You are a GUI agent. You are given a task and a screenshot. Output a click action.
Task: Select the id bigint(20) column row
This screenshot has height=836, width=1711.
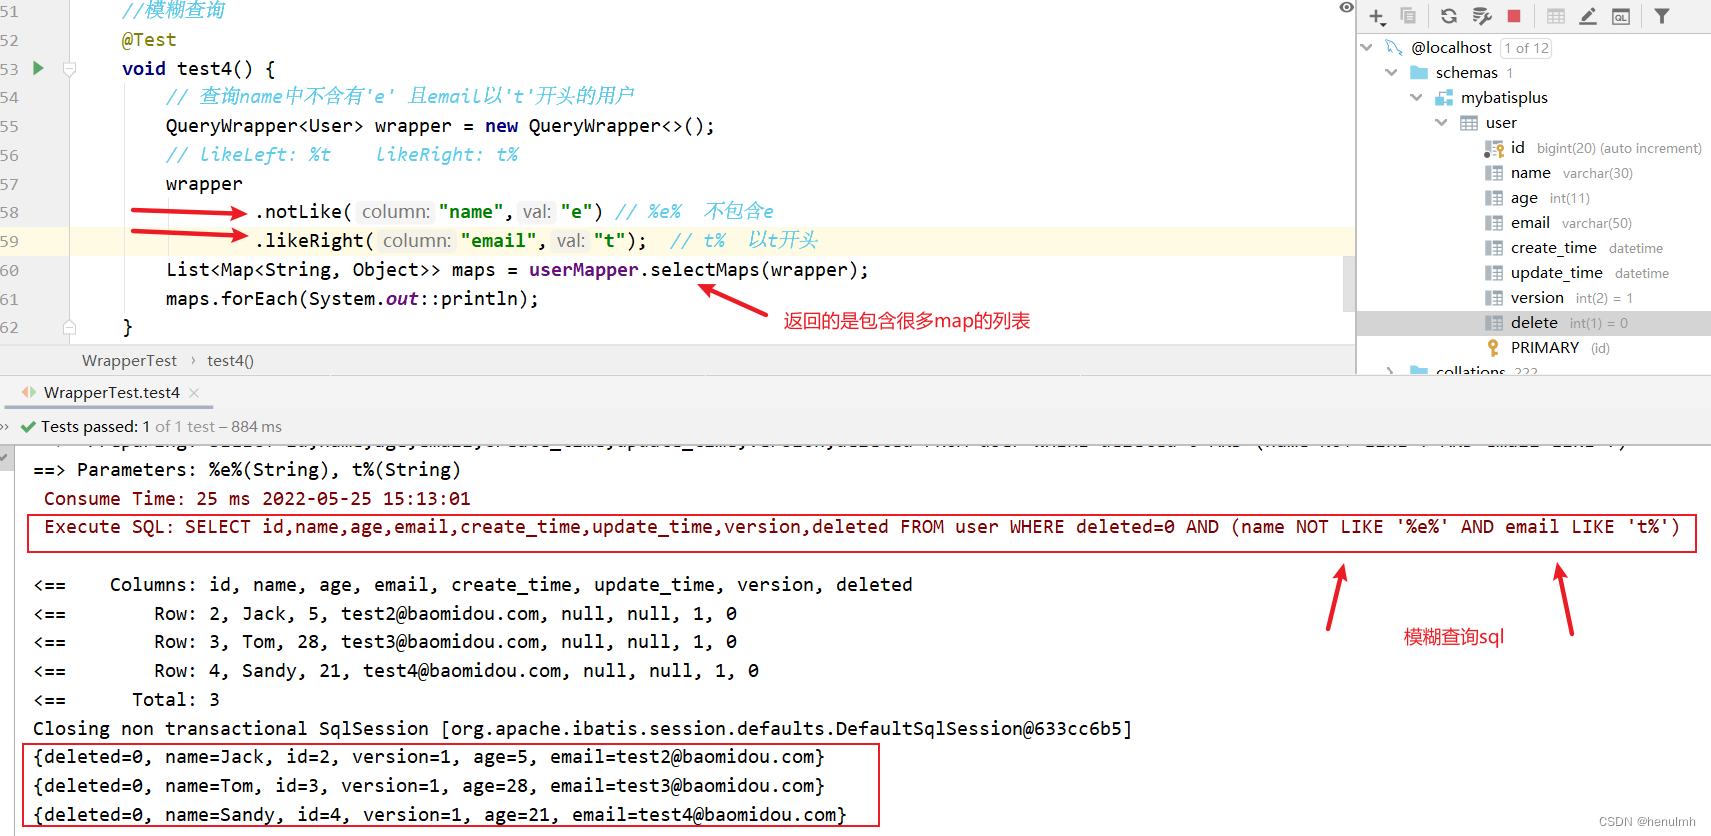pos(1533,148)
